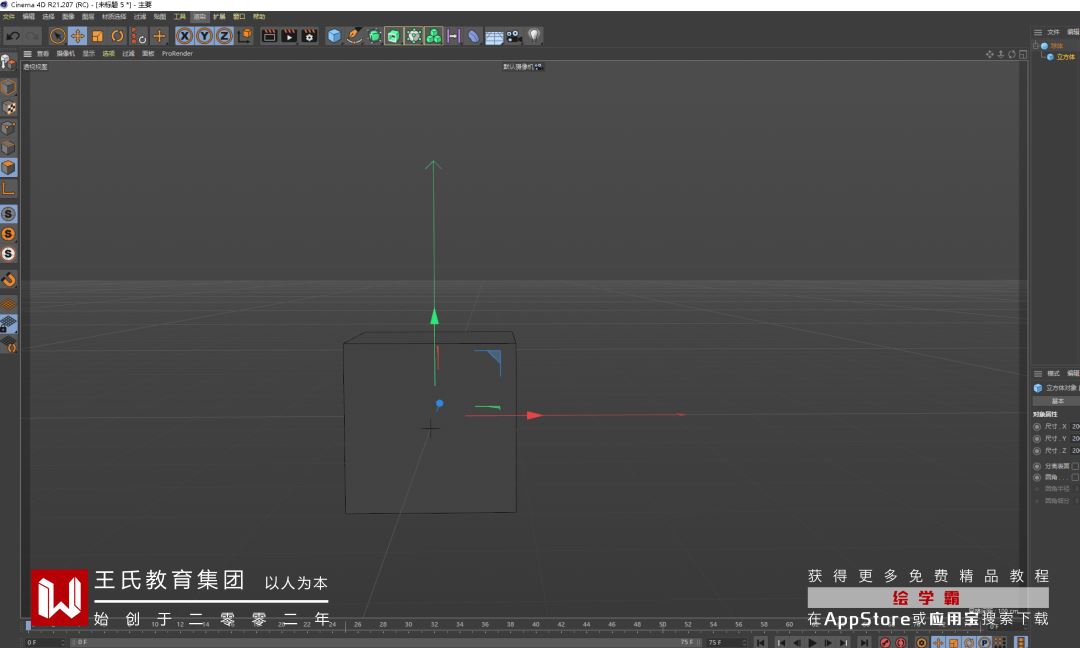Open the purple linear field flyout
This screenshot has width=1080, height=648.
pyautogui.click(x=453, y=36)
